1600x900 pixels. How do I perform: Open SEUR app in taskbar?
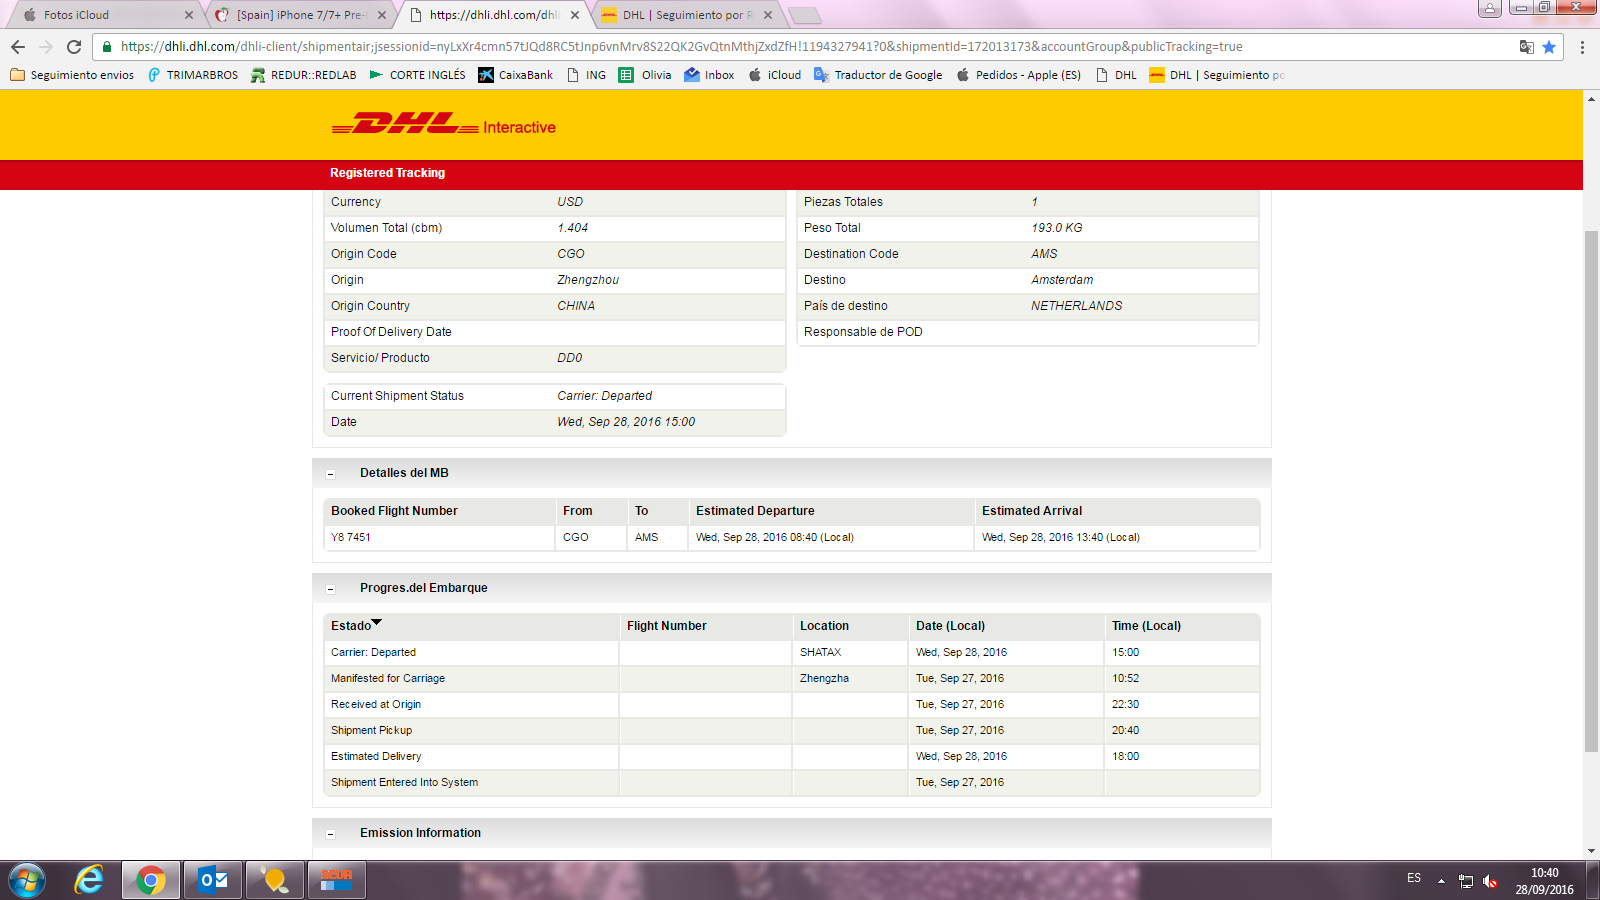(x=337, y=881)
